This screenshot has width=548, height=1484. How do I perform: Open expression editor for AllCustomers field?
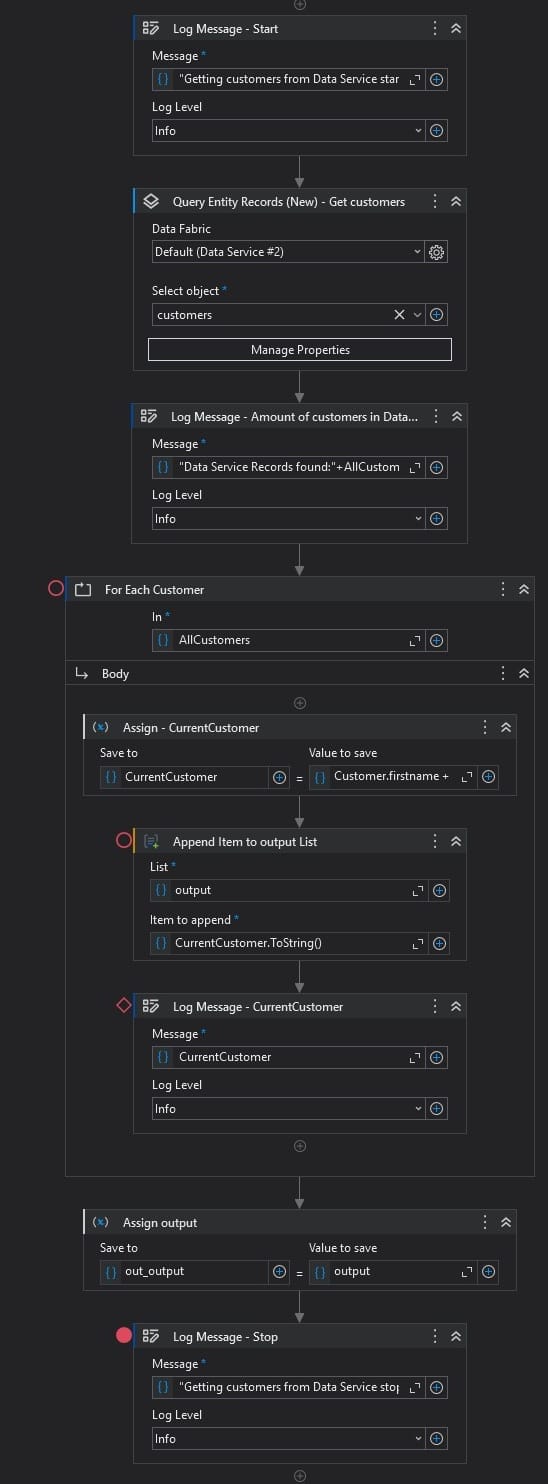(x=415, y=640)
